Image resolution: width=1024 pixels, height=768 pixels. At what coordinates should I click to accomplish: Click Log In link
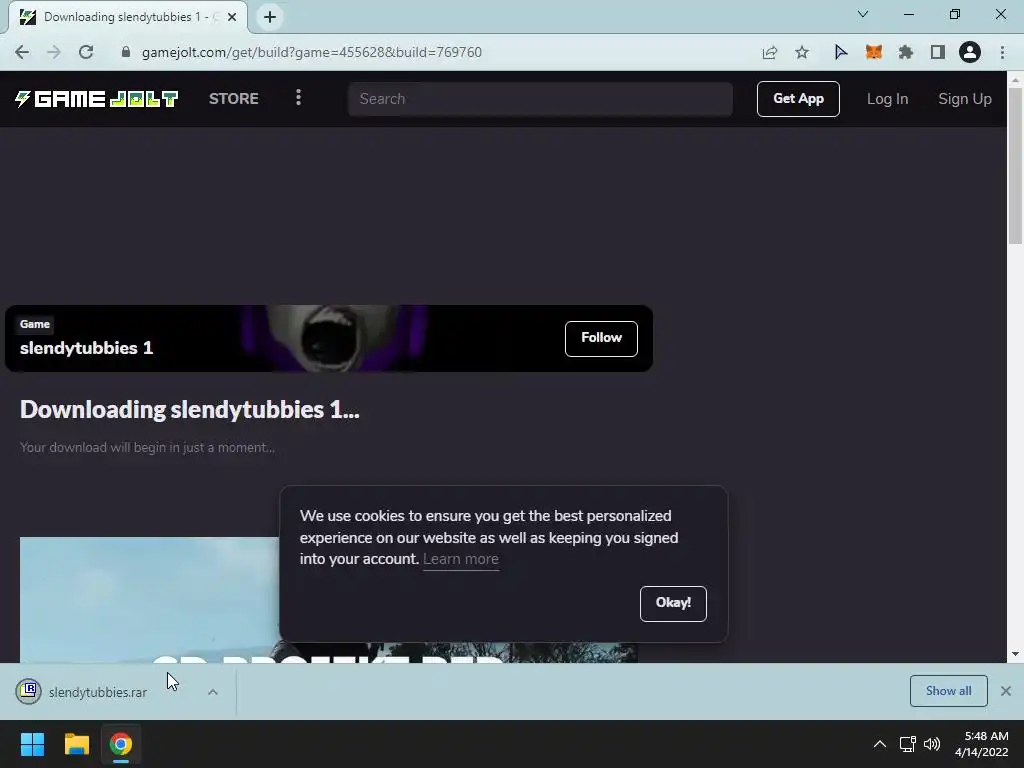point(887,99)
